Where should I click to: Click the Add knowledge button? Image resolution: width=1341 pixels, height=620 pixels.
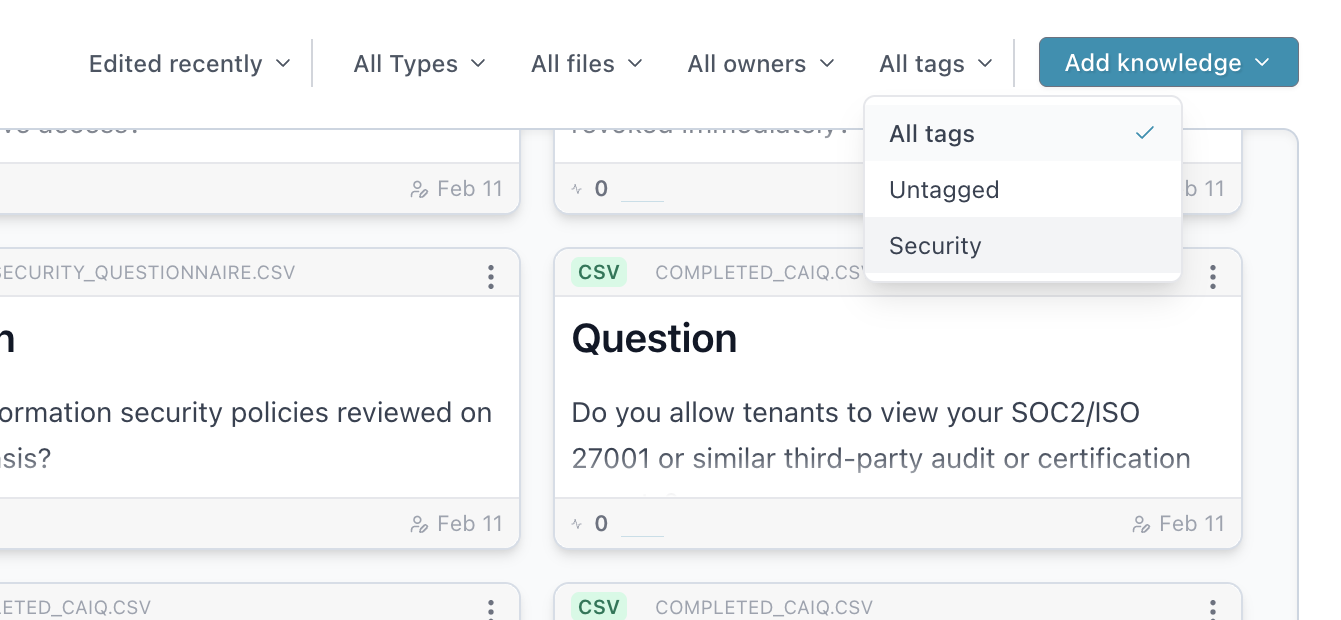coord(1150,61)
